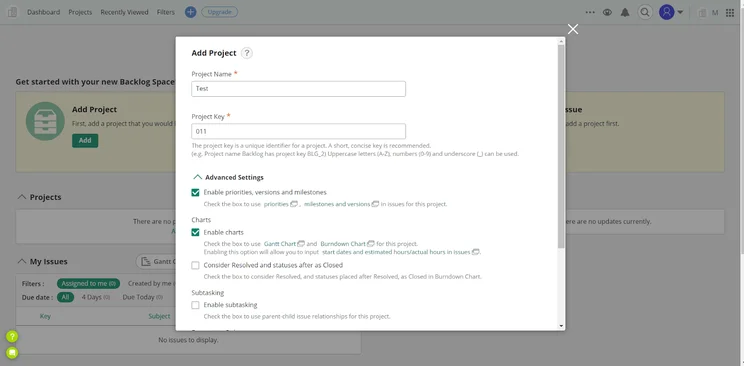Open the notifications bell
This screenshot has width=744, height=366.
[x=625, y=12]
